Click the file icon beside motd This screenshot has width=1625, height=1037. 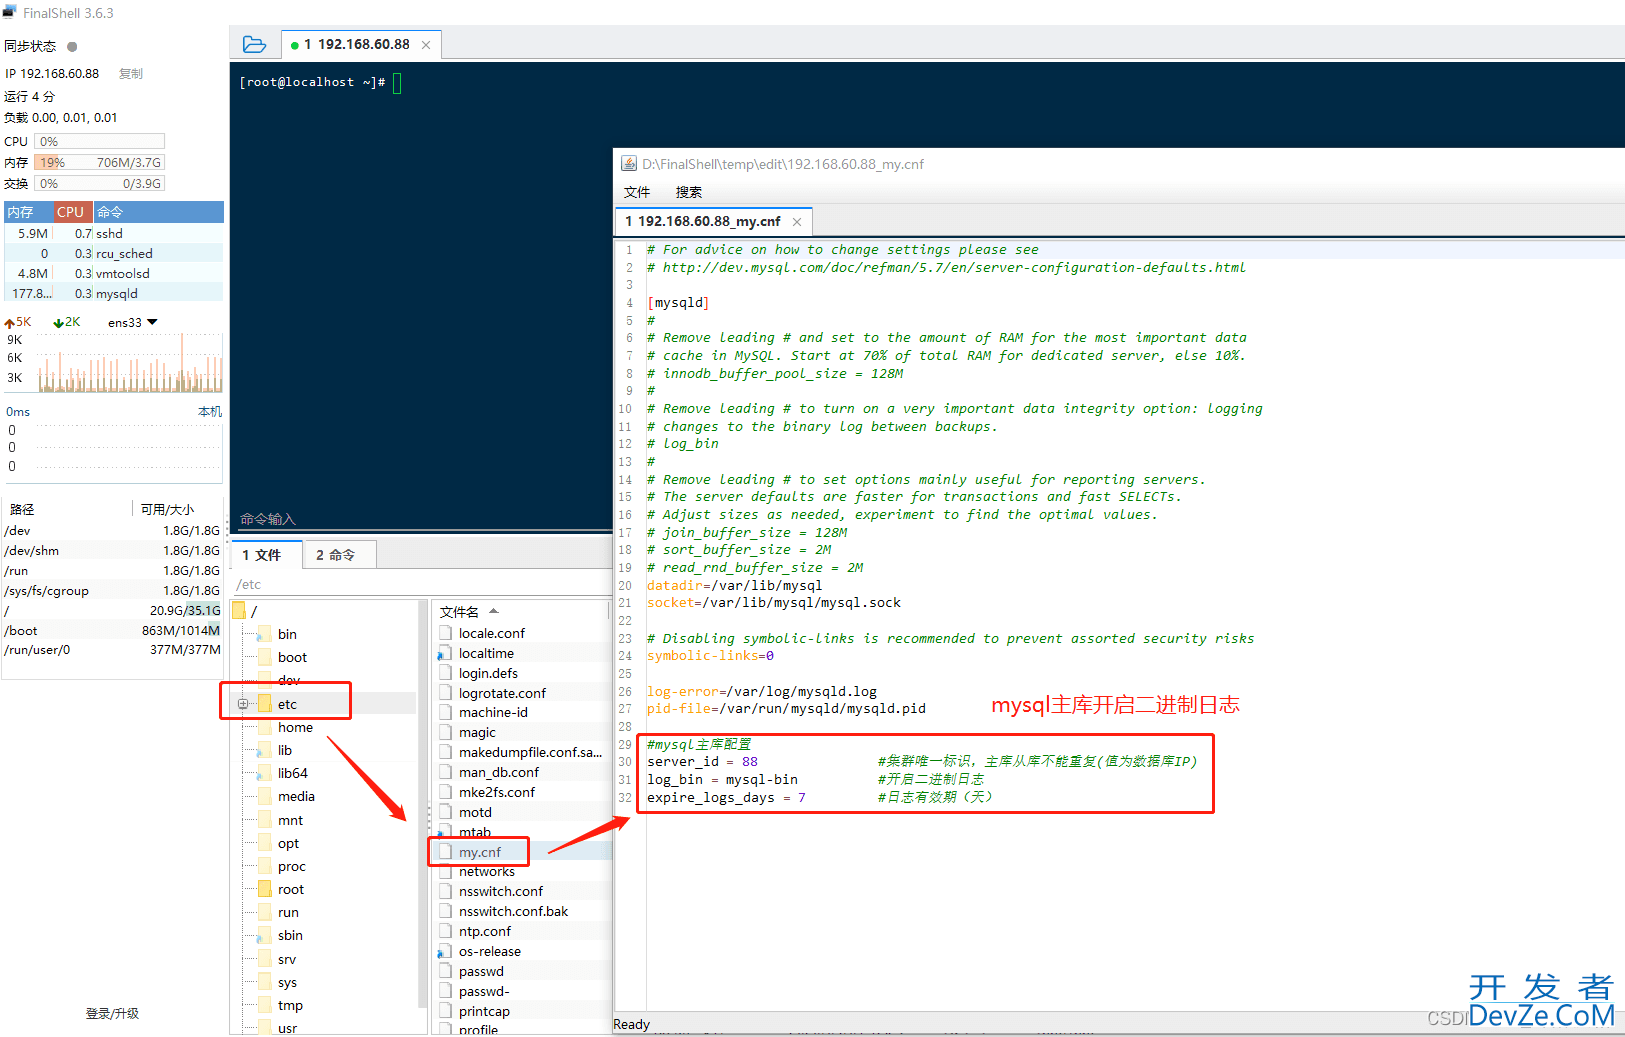(x=446, y=812)
